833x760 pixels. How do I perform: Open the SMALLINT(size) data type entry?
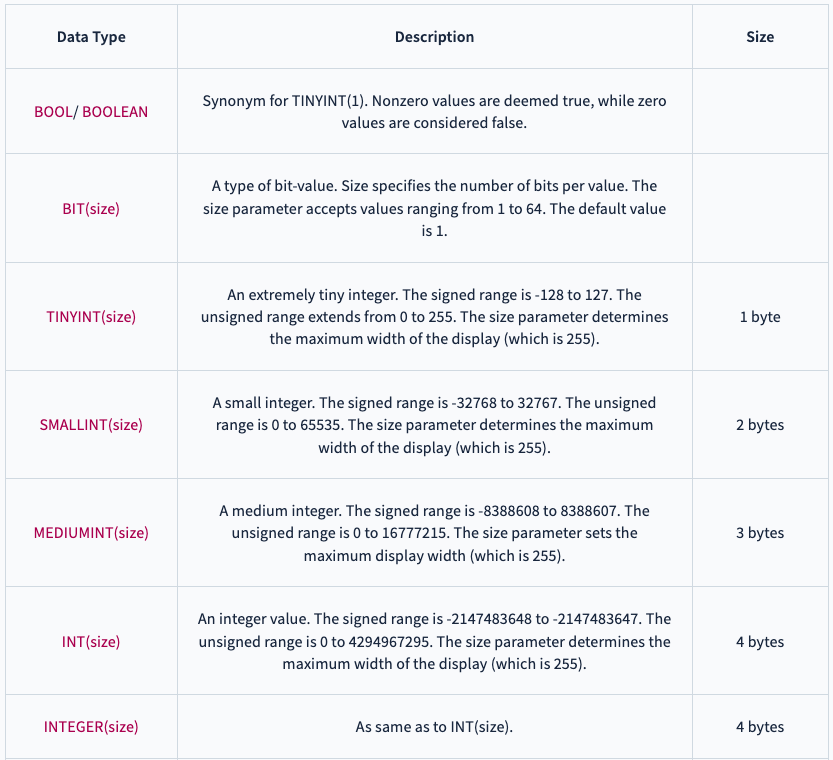click(x=91, y=424)
